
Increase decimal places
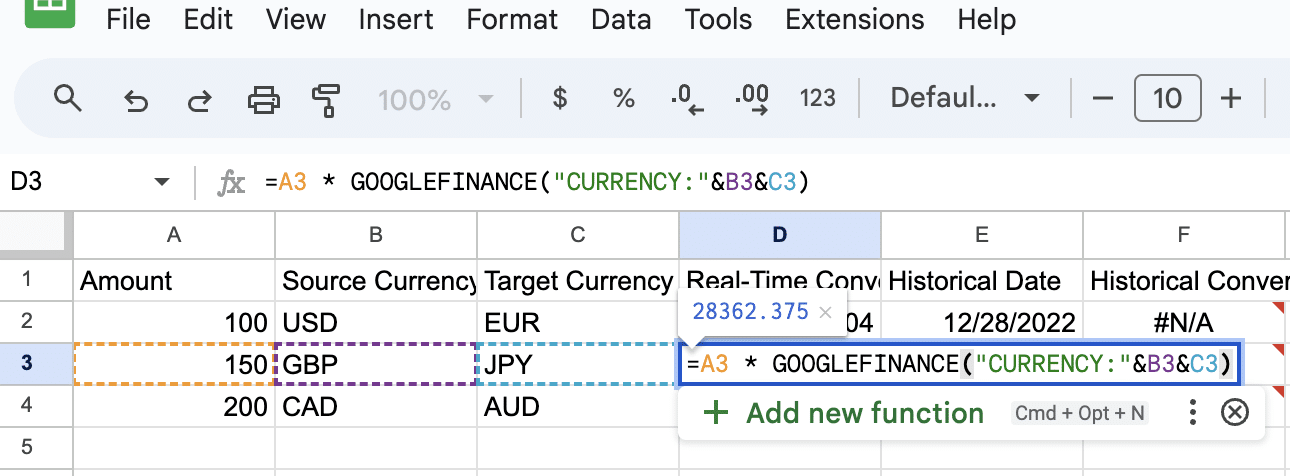751,98
